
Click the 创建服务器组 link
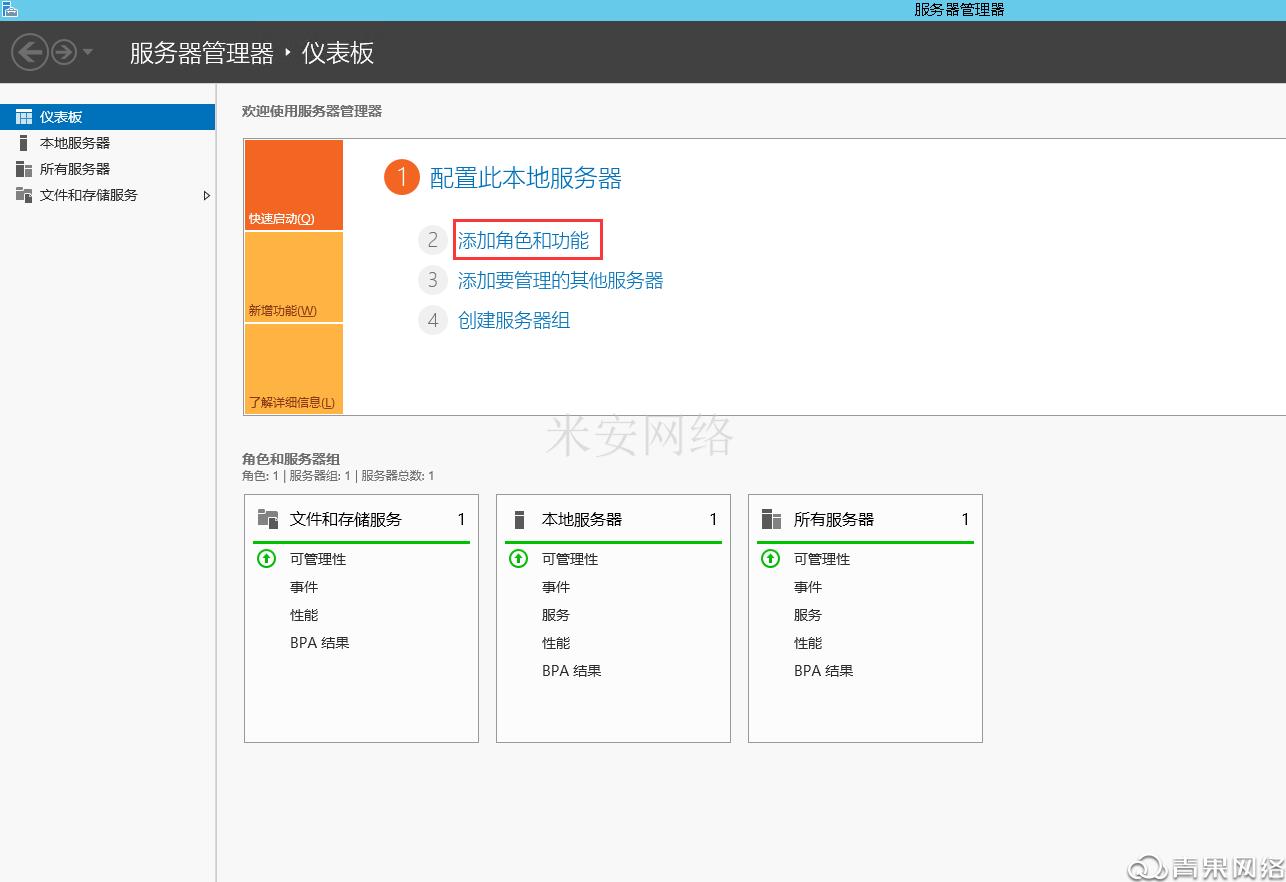tap(514, 320)
